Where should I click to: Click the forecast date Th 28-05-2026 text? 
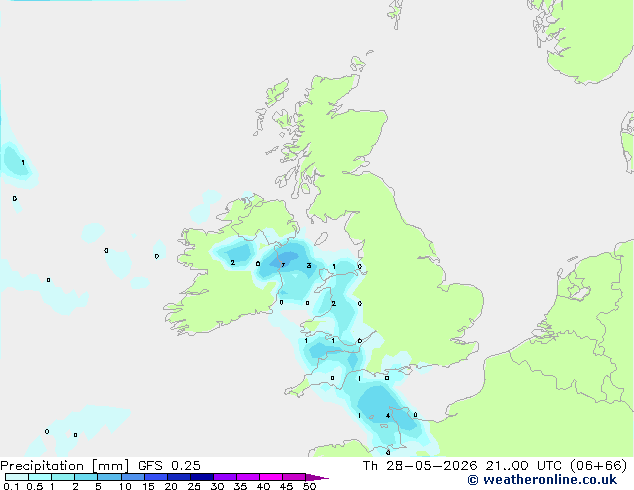tap(420, 465)
